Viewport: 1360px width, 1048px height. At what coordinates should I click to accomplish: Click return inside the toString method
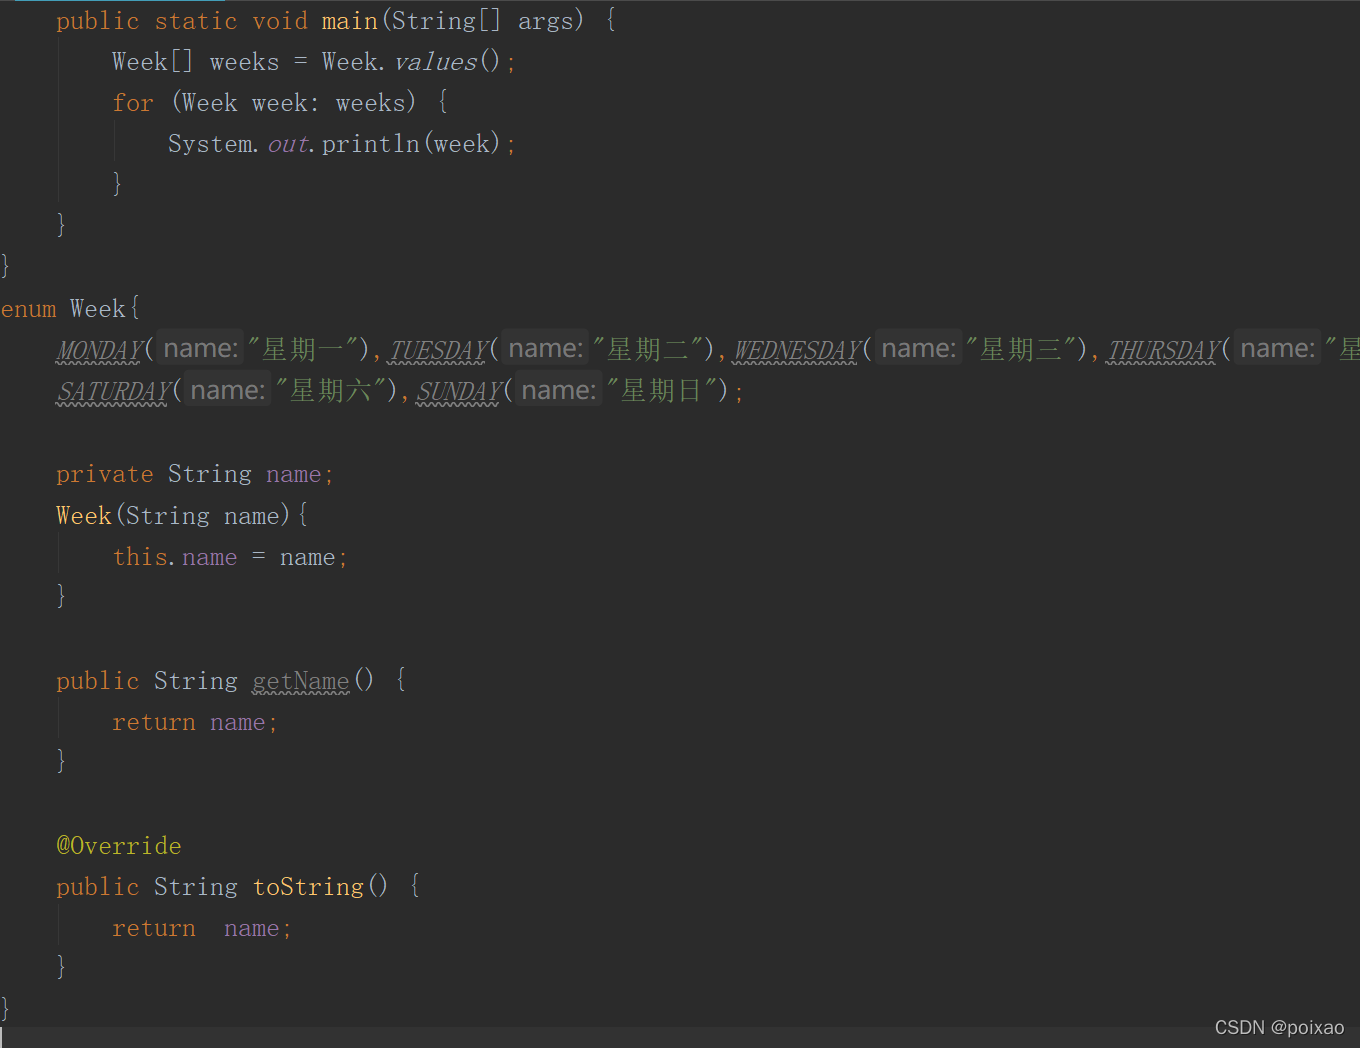pos(154,929)
